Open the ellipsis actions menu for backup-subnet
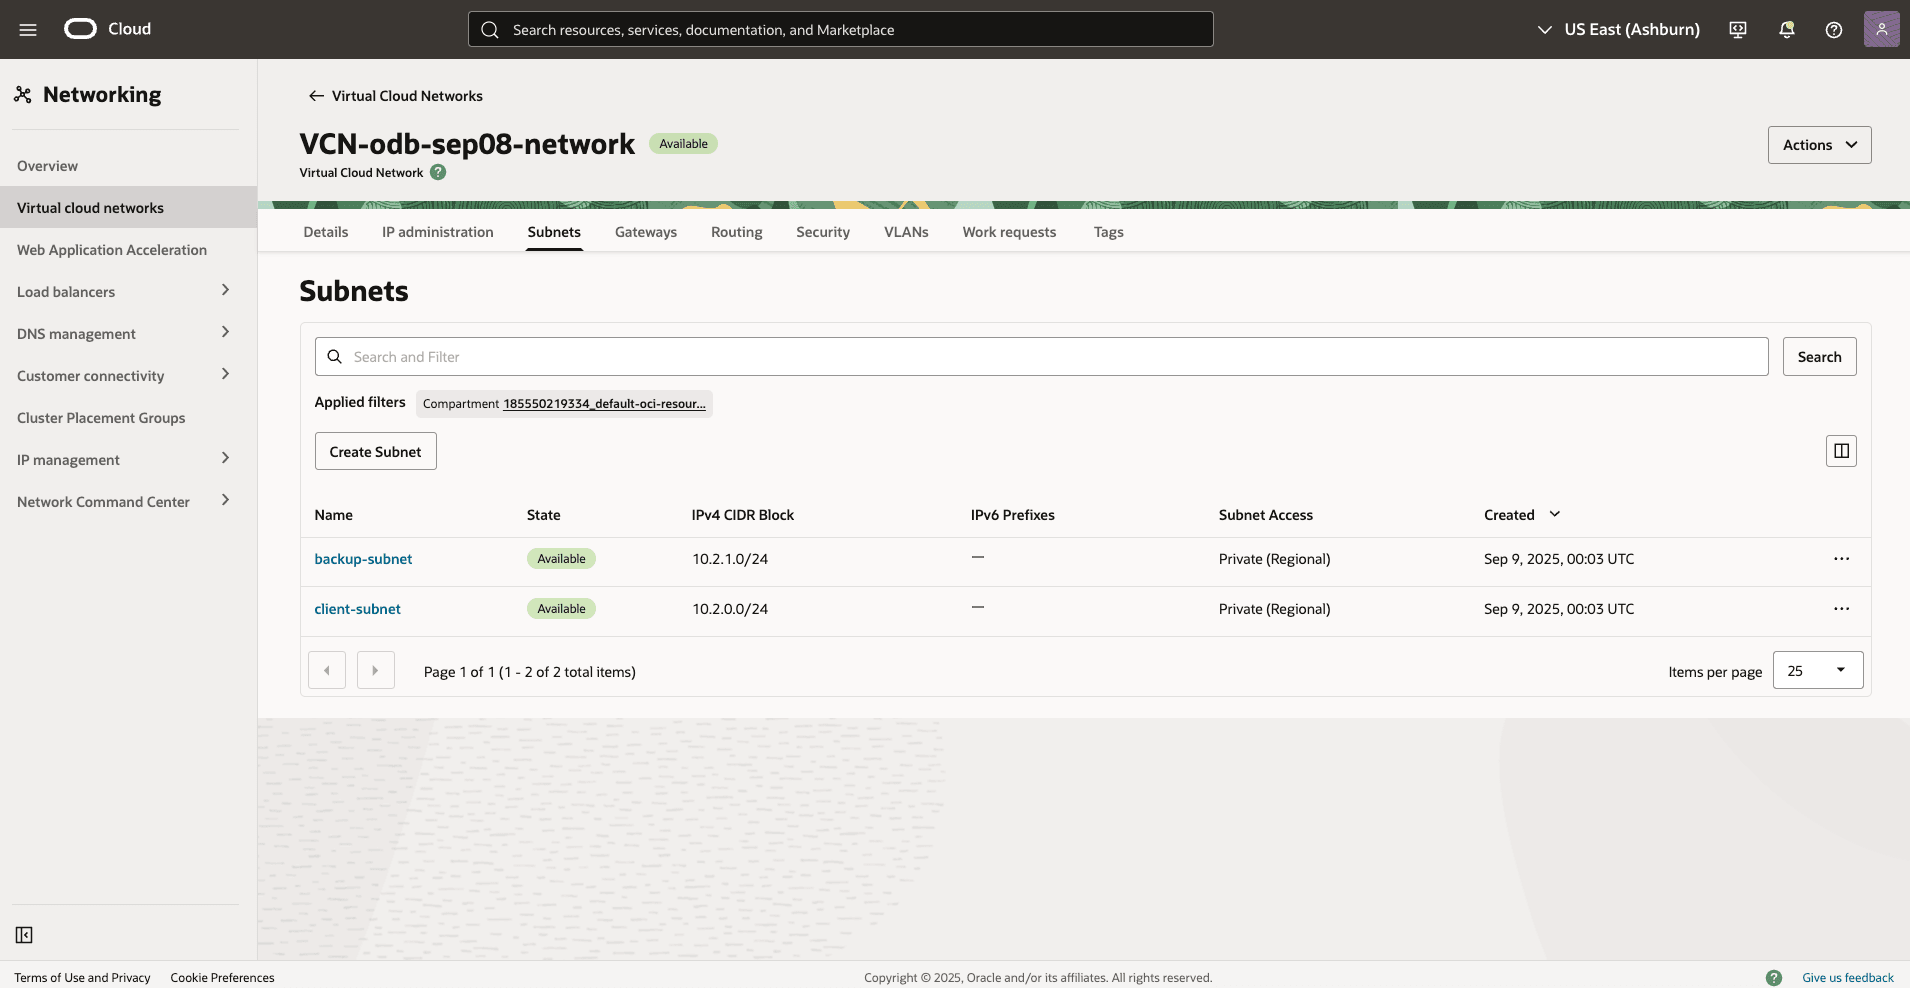1910x988 pixels. 1842,558
